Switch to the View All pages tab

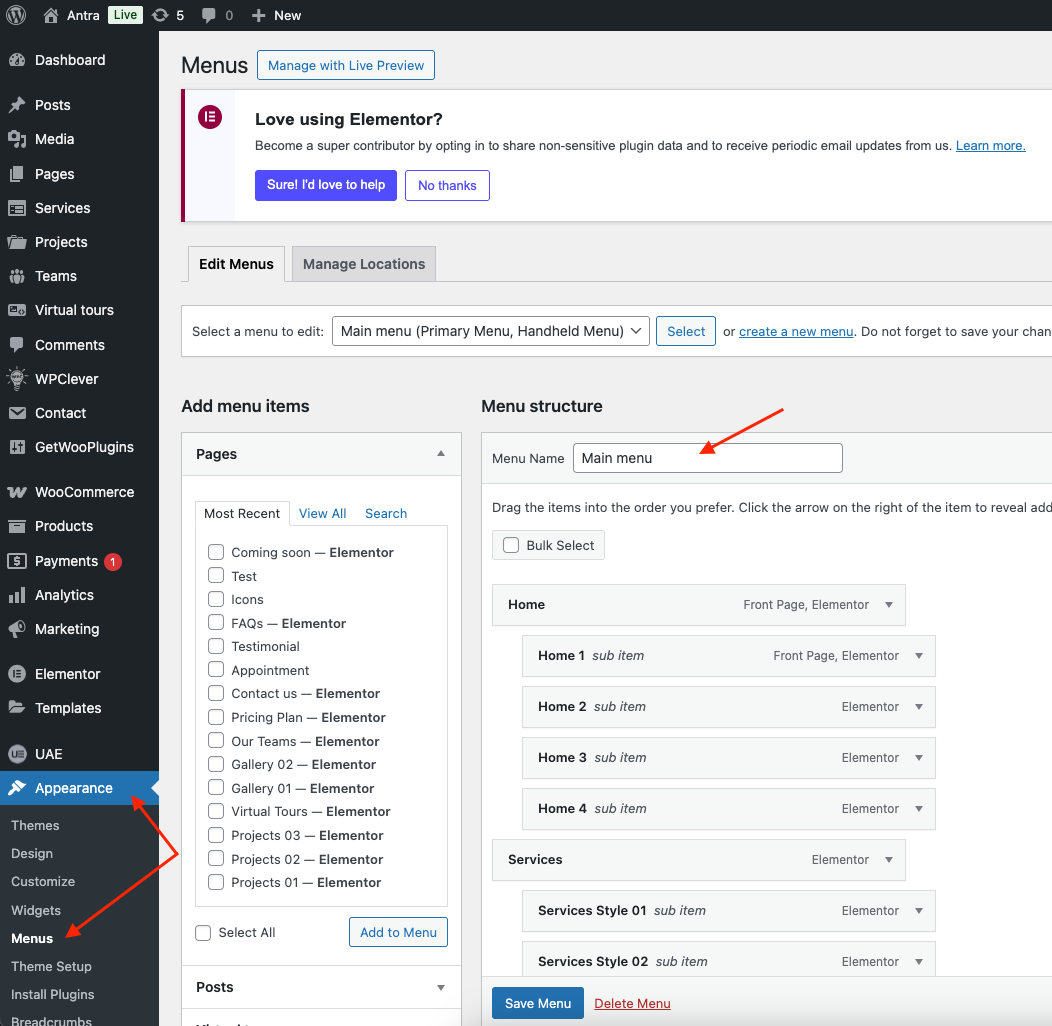click(x=322, y=513)
